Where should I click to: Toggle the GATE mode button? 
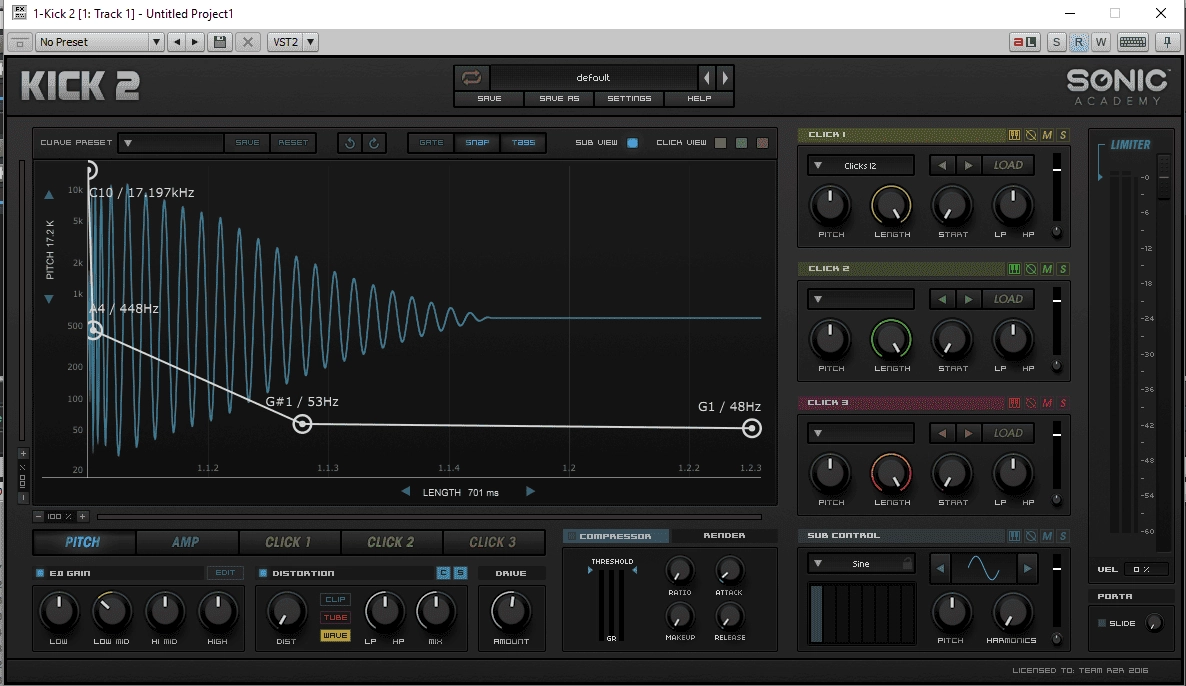click(431, 142)
